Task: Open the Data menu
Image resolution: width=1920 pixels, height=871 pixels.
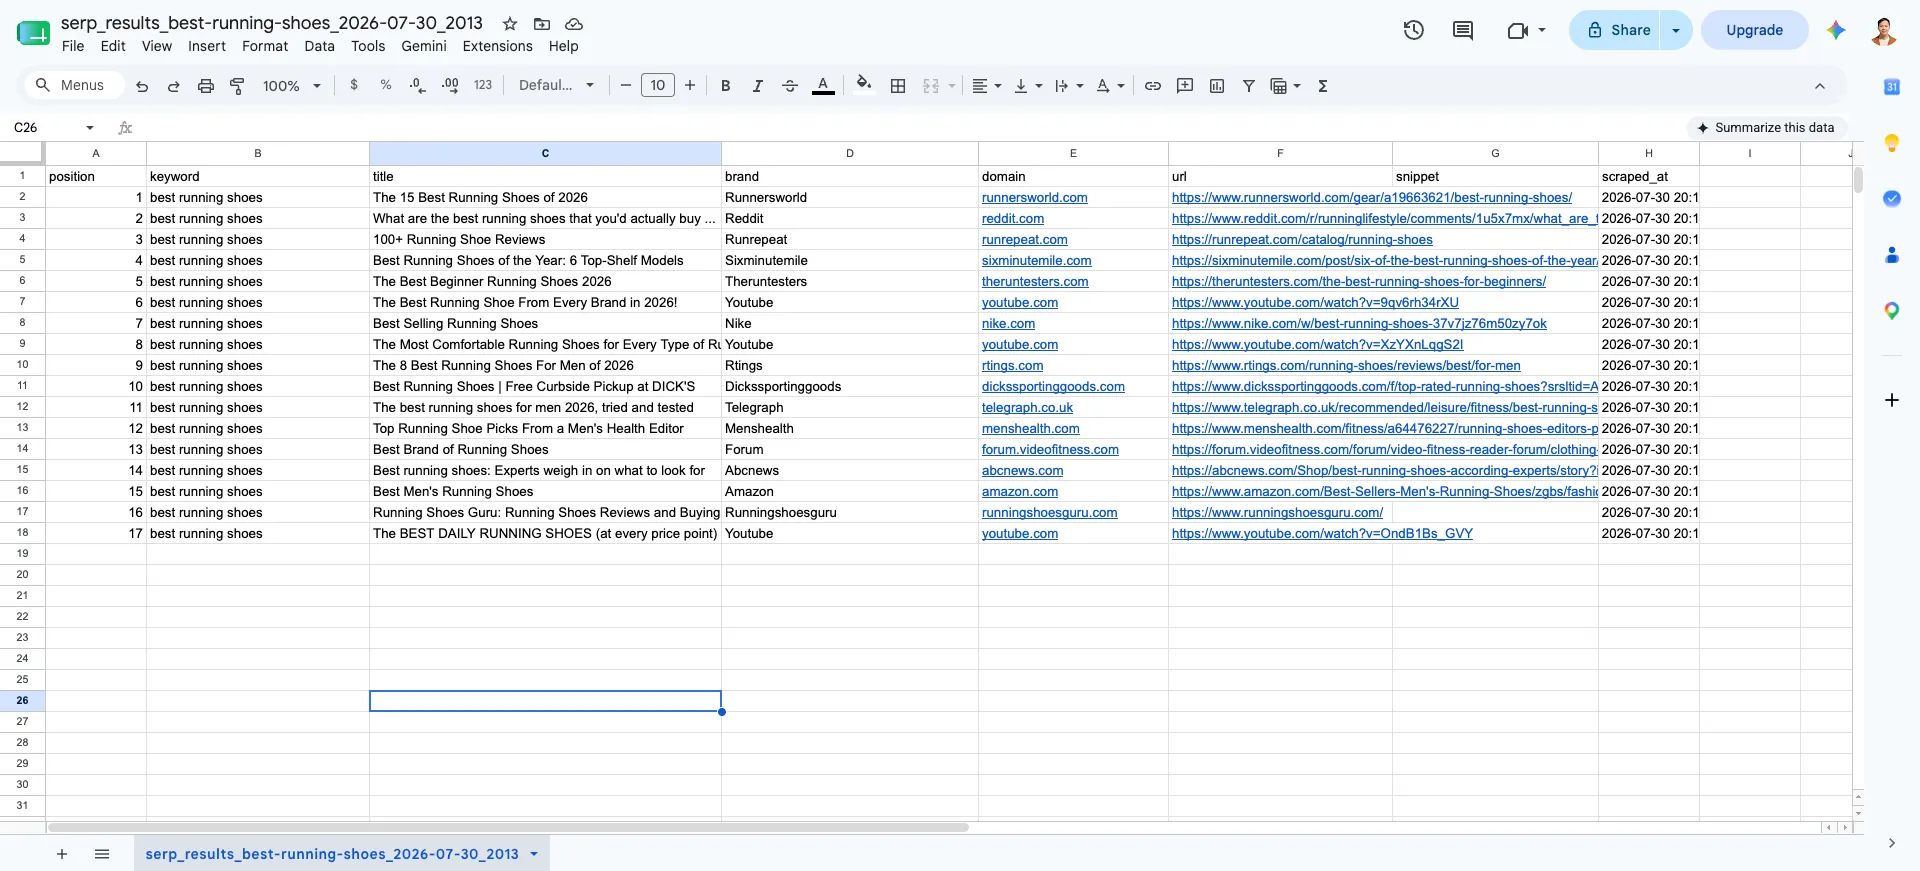Action: click(320, 46)
